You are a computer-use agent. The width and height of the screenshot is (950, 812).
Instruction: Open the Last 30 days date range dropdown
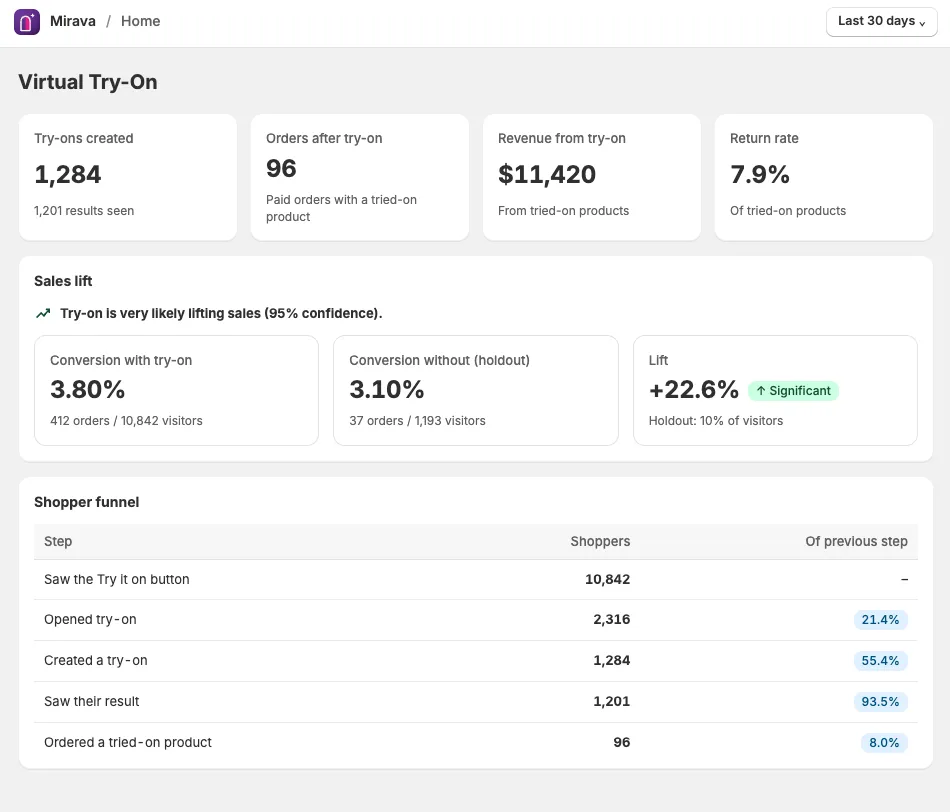882,22
